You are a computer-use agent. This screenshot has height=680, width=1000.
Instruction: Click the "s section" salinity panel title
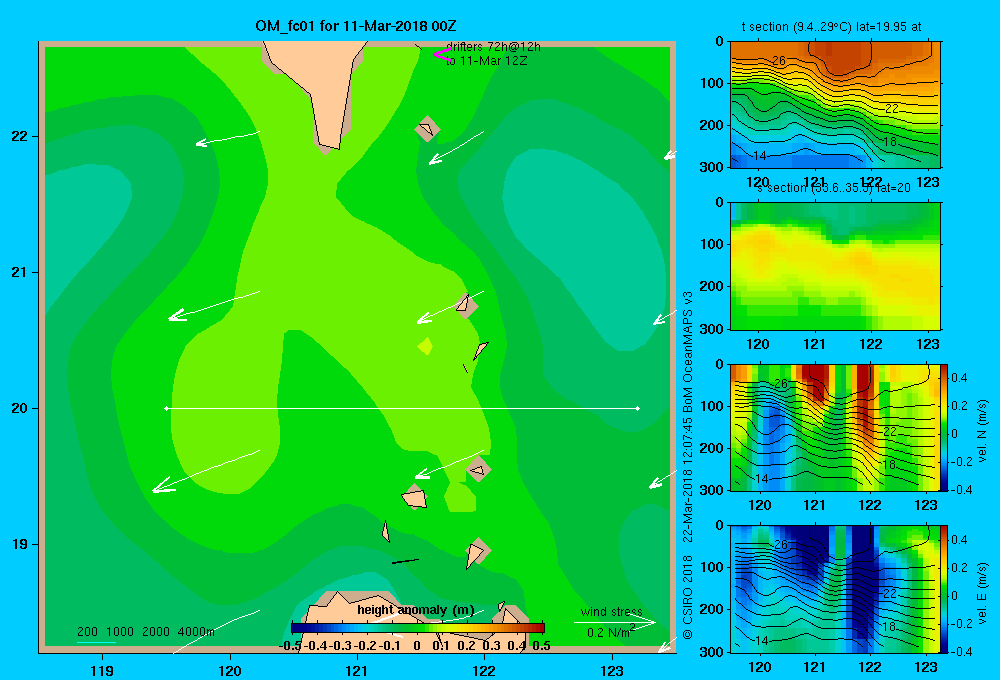tap(834, 188)
